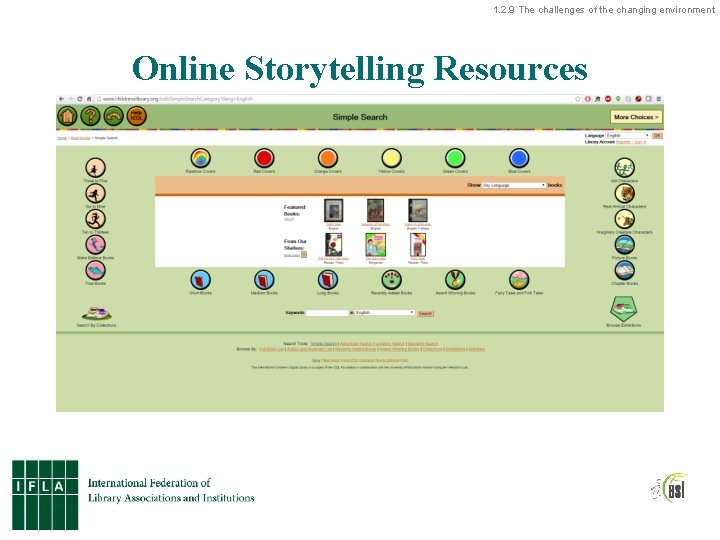Click the green curved-arrow Back icon
The height and width of the screenshot is (540, 720).
click(x=113, y=116)
